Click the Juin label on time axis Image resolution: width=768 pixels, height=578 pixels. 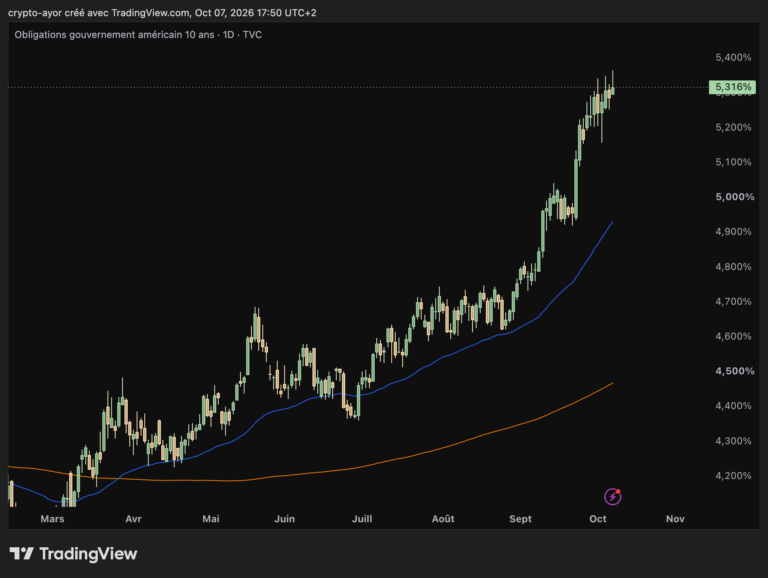click(285, 519)
